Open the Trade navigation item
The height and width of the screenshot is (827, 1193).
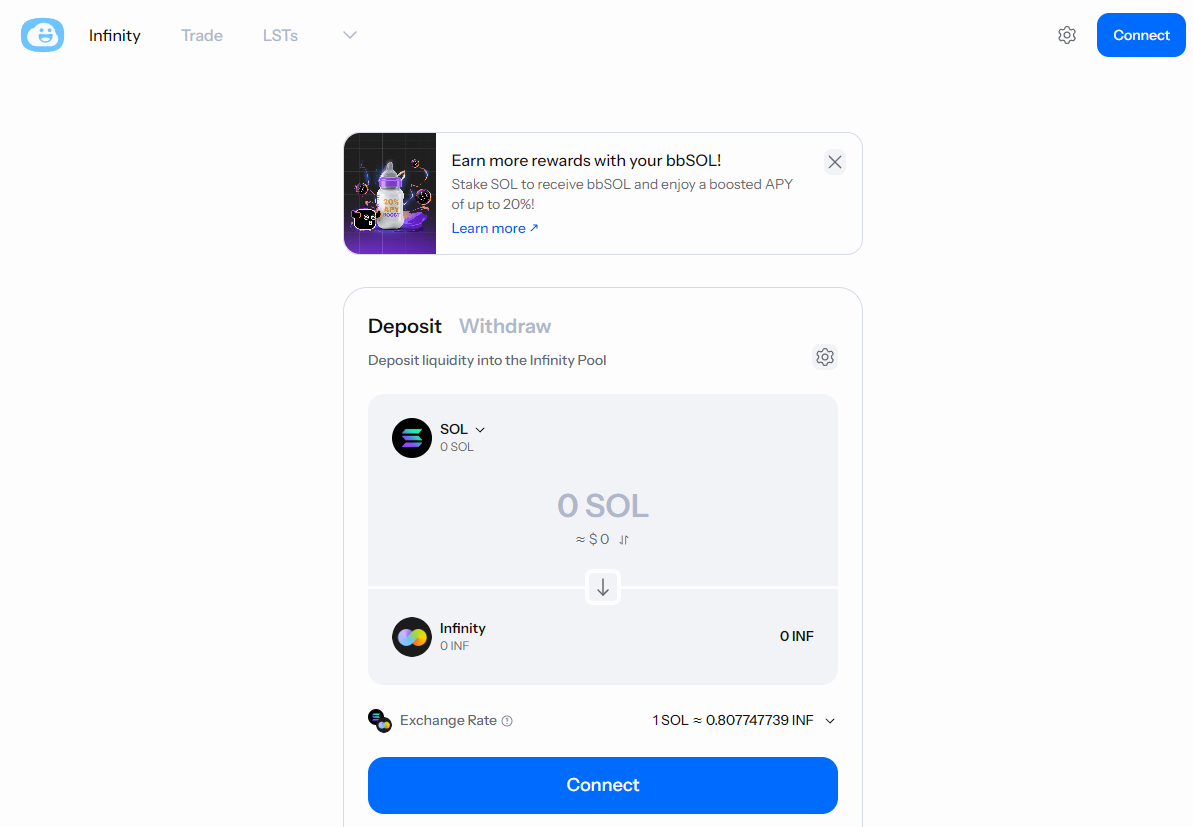coord(202,35)
